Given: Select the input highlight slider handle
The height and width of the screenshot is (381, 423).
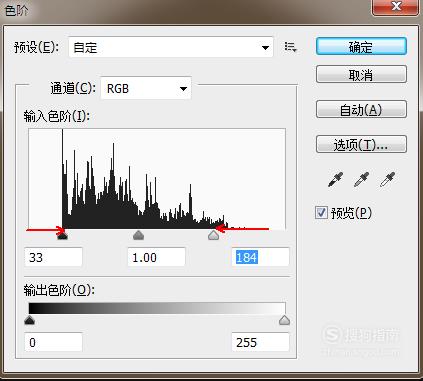Looking at the screenshot, I should pyautogui.click(x=213, y=235).
